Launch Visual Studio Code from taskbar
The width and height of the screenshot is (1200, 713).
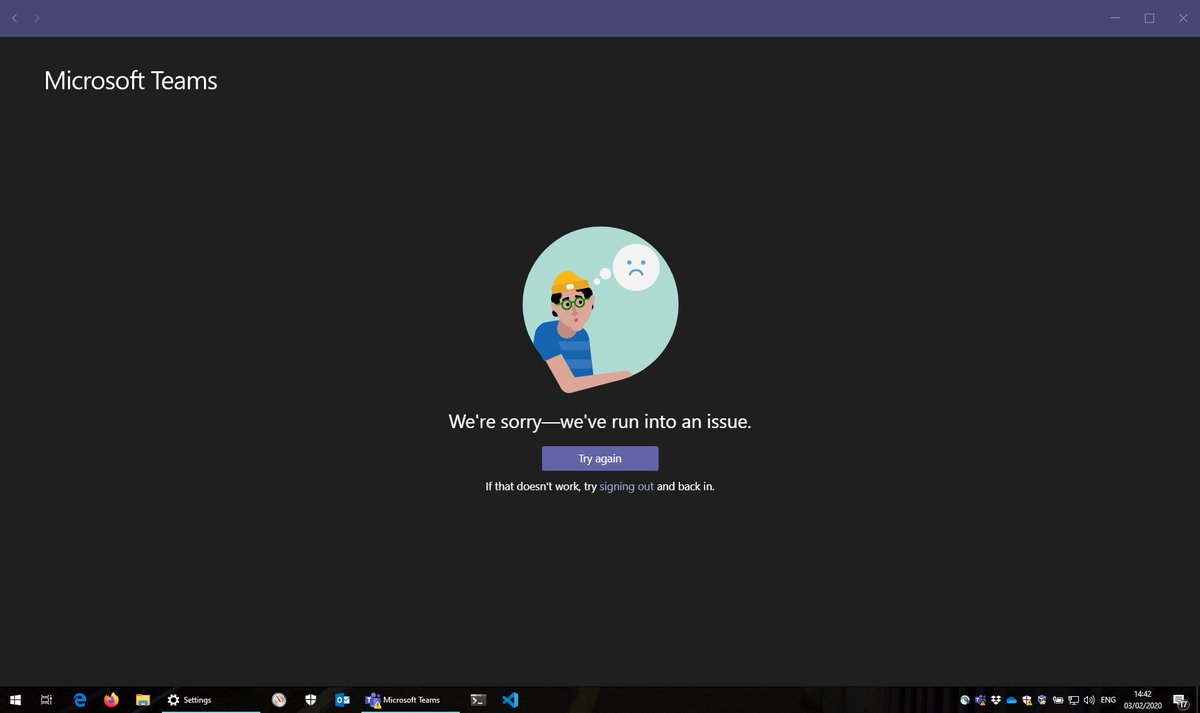[510, 700]
